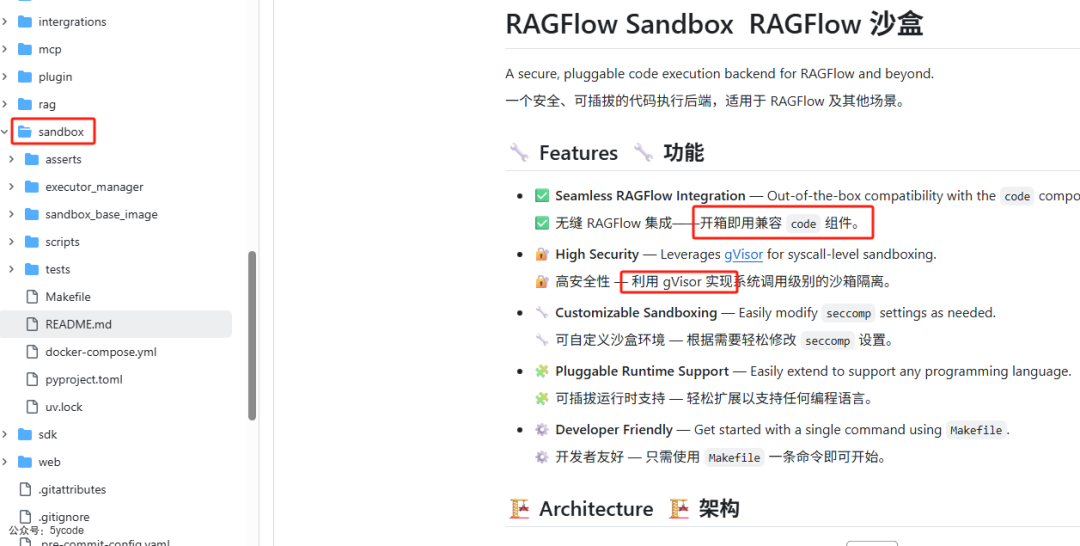Select the sandbox folder name
This screenshot has height=546, width=1080.
pos(61,132)
